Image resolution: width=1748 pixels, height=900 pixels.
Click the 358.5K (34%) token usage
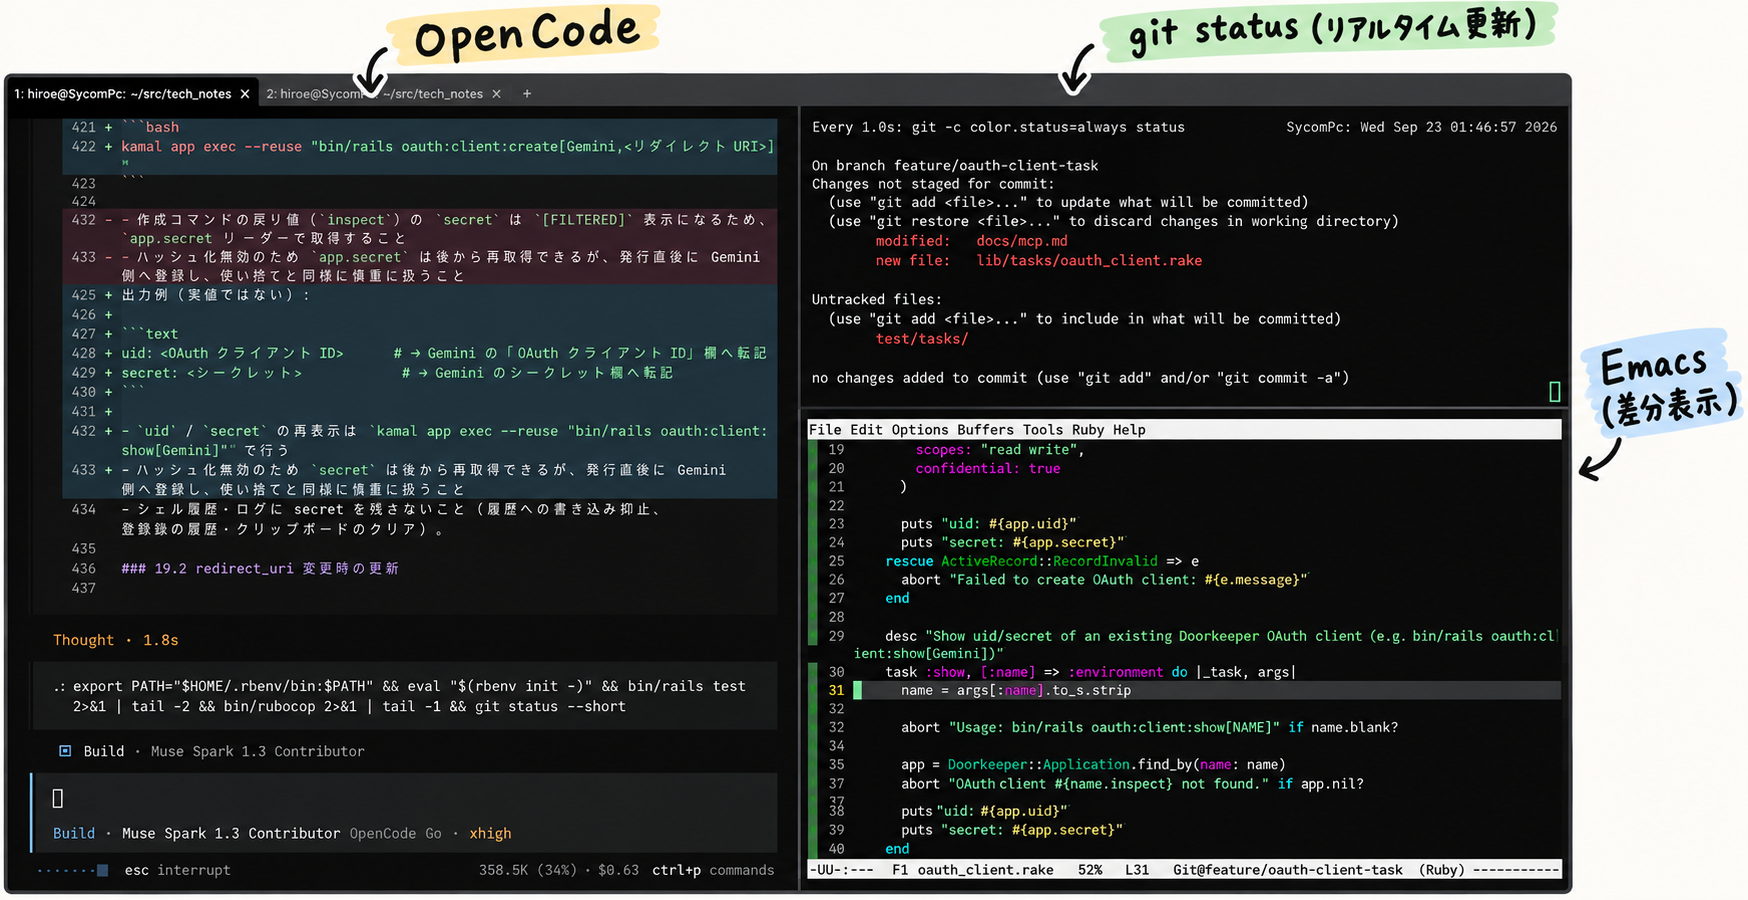pos(527,870)
